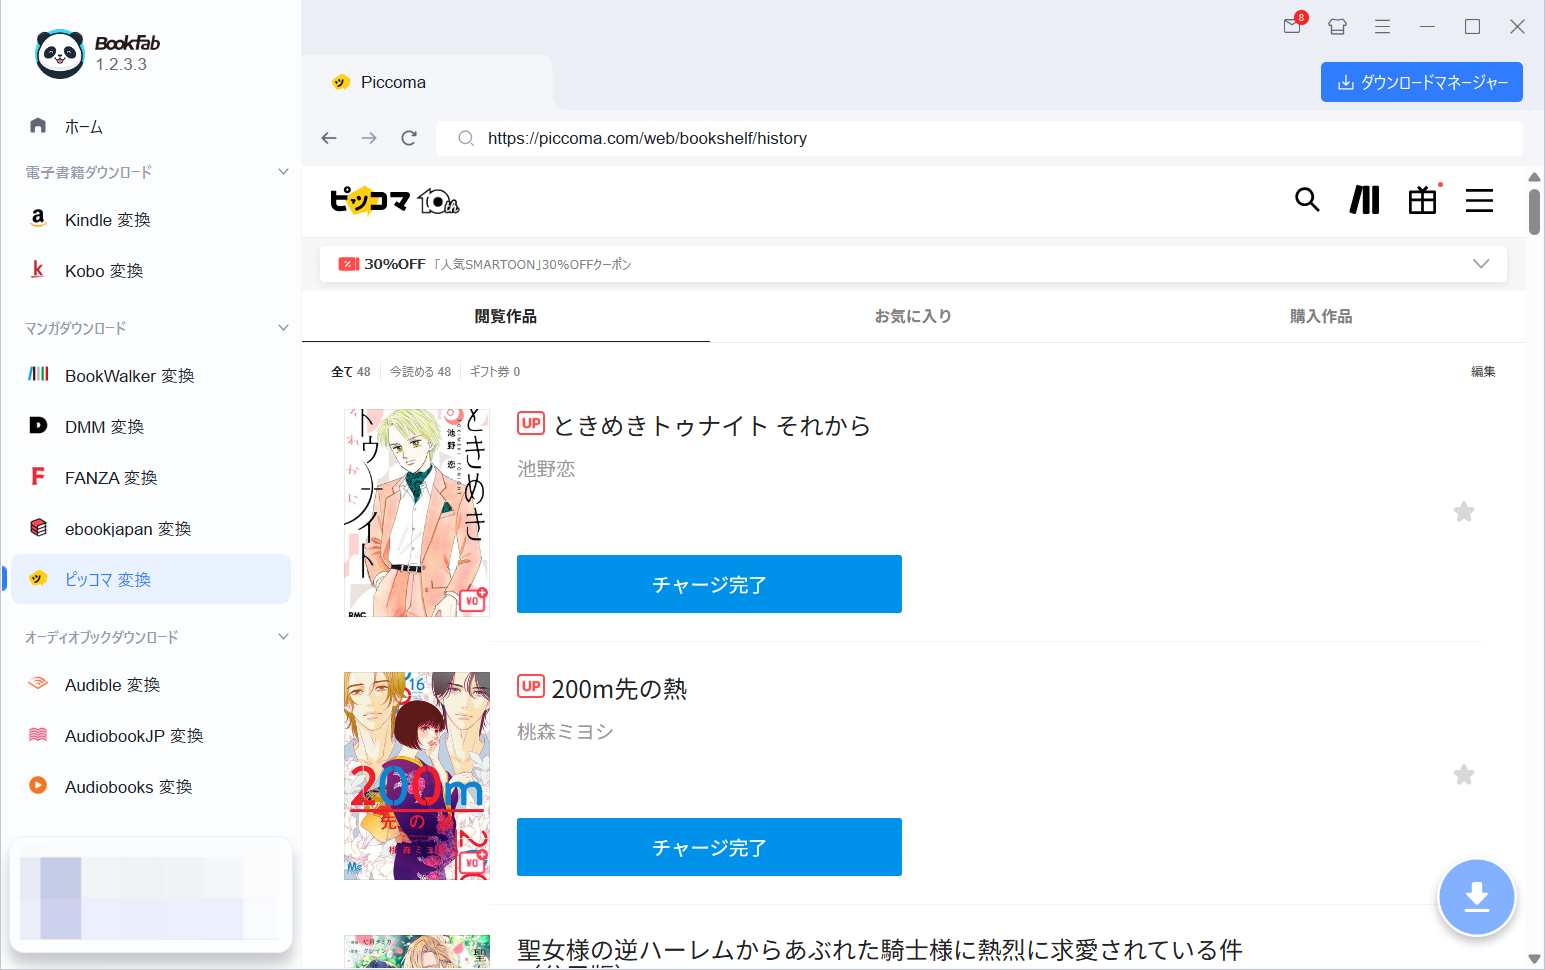Click 編集 to edit the list
The image size is (1545, 970).
[x=1483, y=372]
